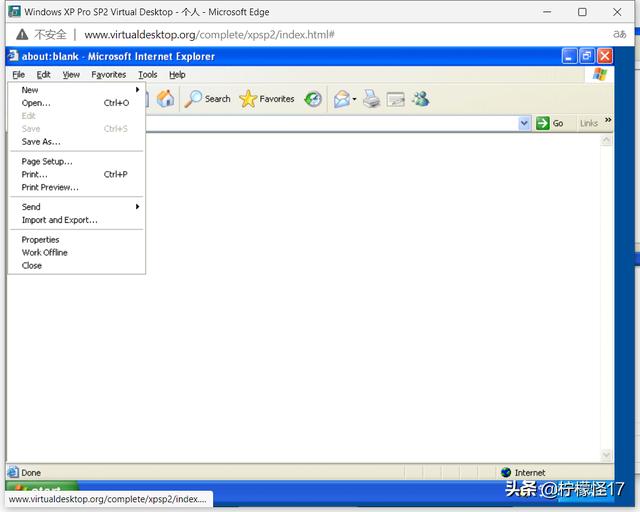Click the XP Start button

[x=42, y=487]
